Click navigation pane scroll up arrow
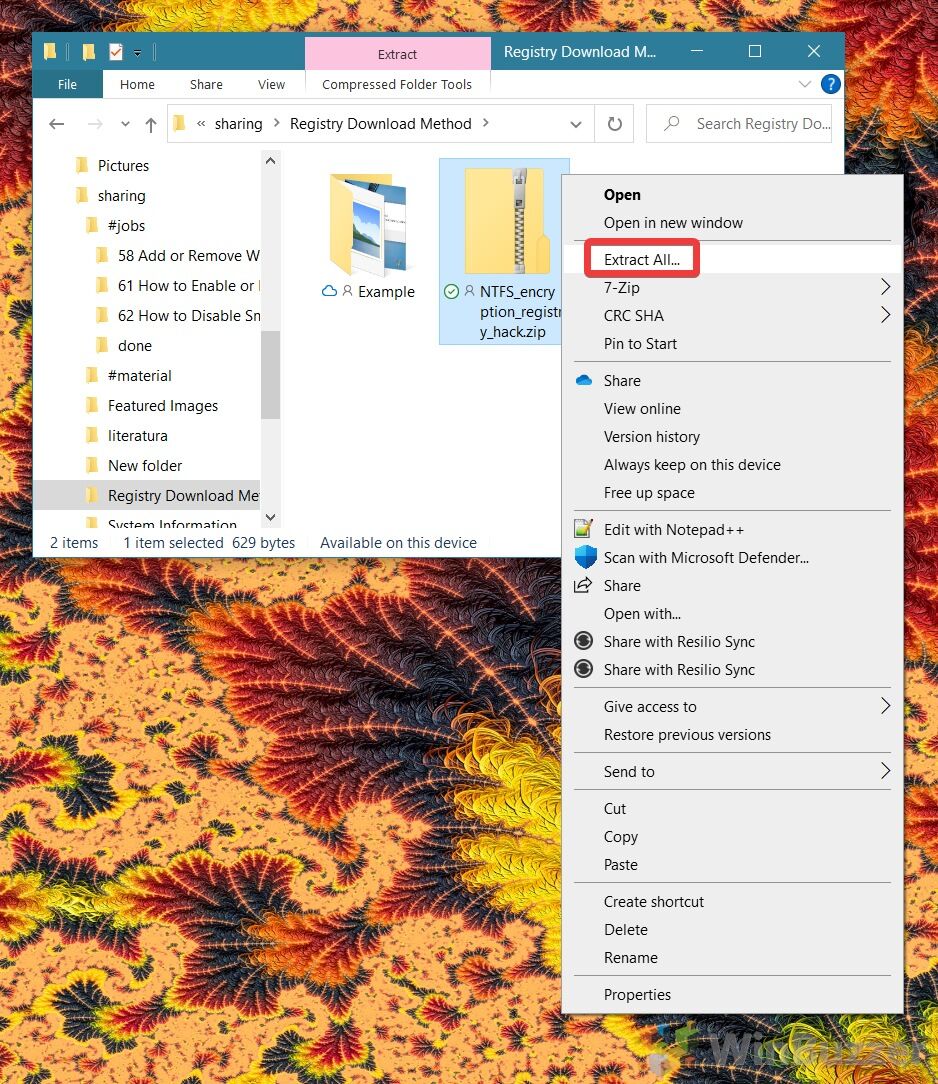Screen dimensions: 938x1084 (x=270, y=160)
